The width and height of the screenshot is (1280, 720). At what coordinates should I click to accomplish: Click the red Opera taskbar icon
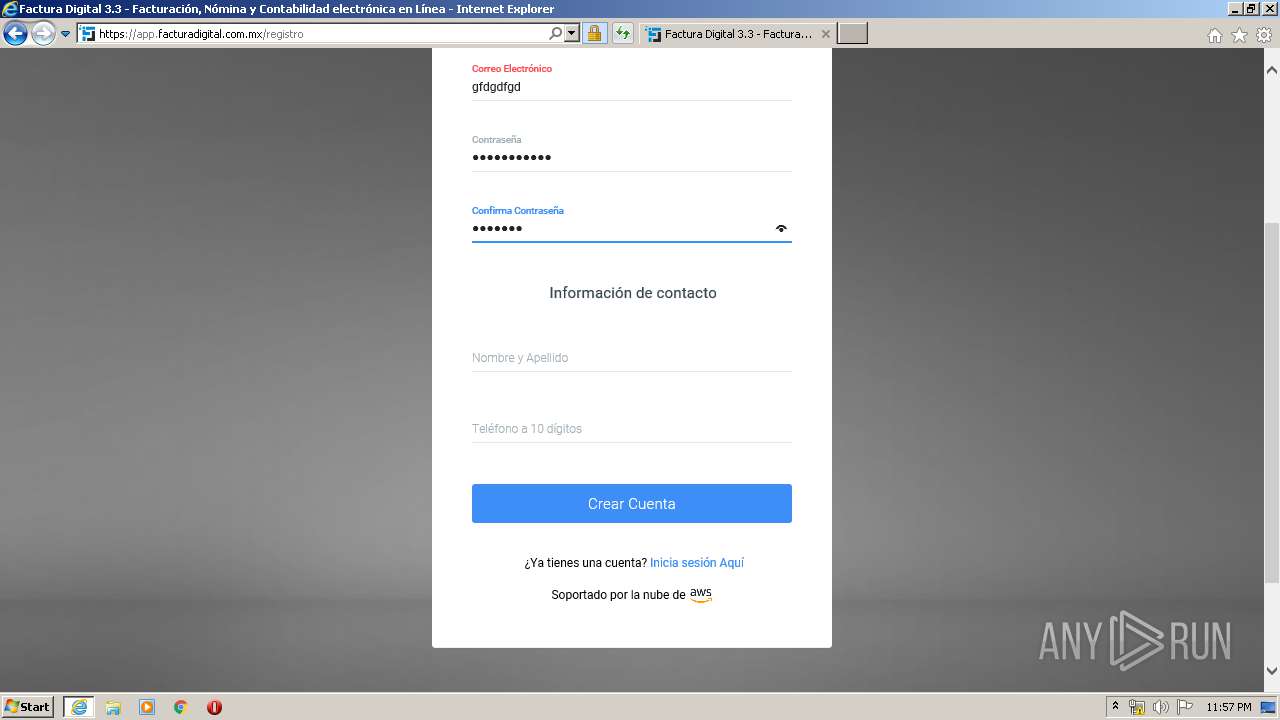(x=214, y=707)
